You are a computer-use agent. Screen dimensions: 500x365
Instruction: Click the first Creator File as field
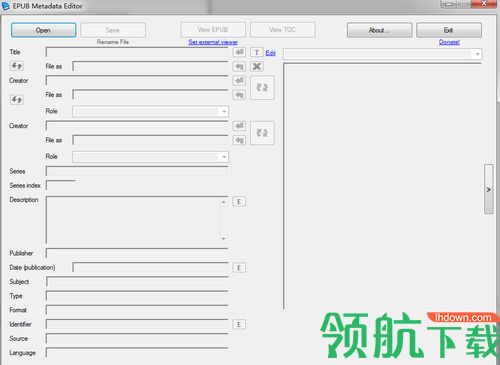click(150, 95)
